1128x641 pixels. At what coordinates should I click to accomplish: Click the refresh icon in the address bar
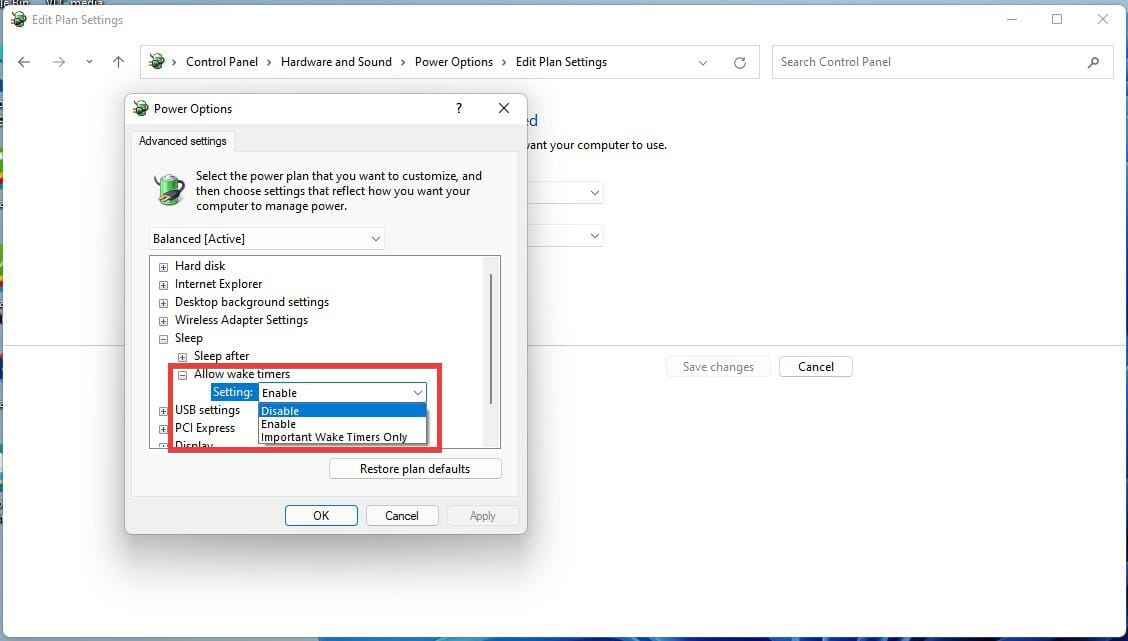[x=739, y=62]
